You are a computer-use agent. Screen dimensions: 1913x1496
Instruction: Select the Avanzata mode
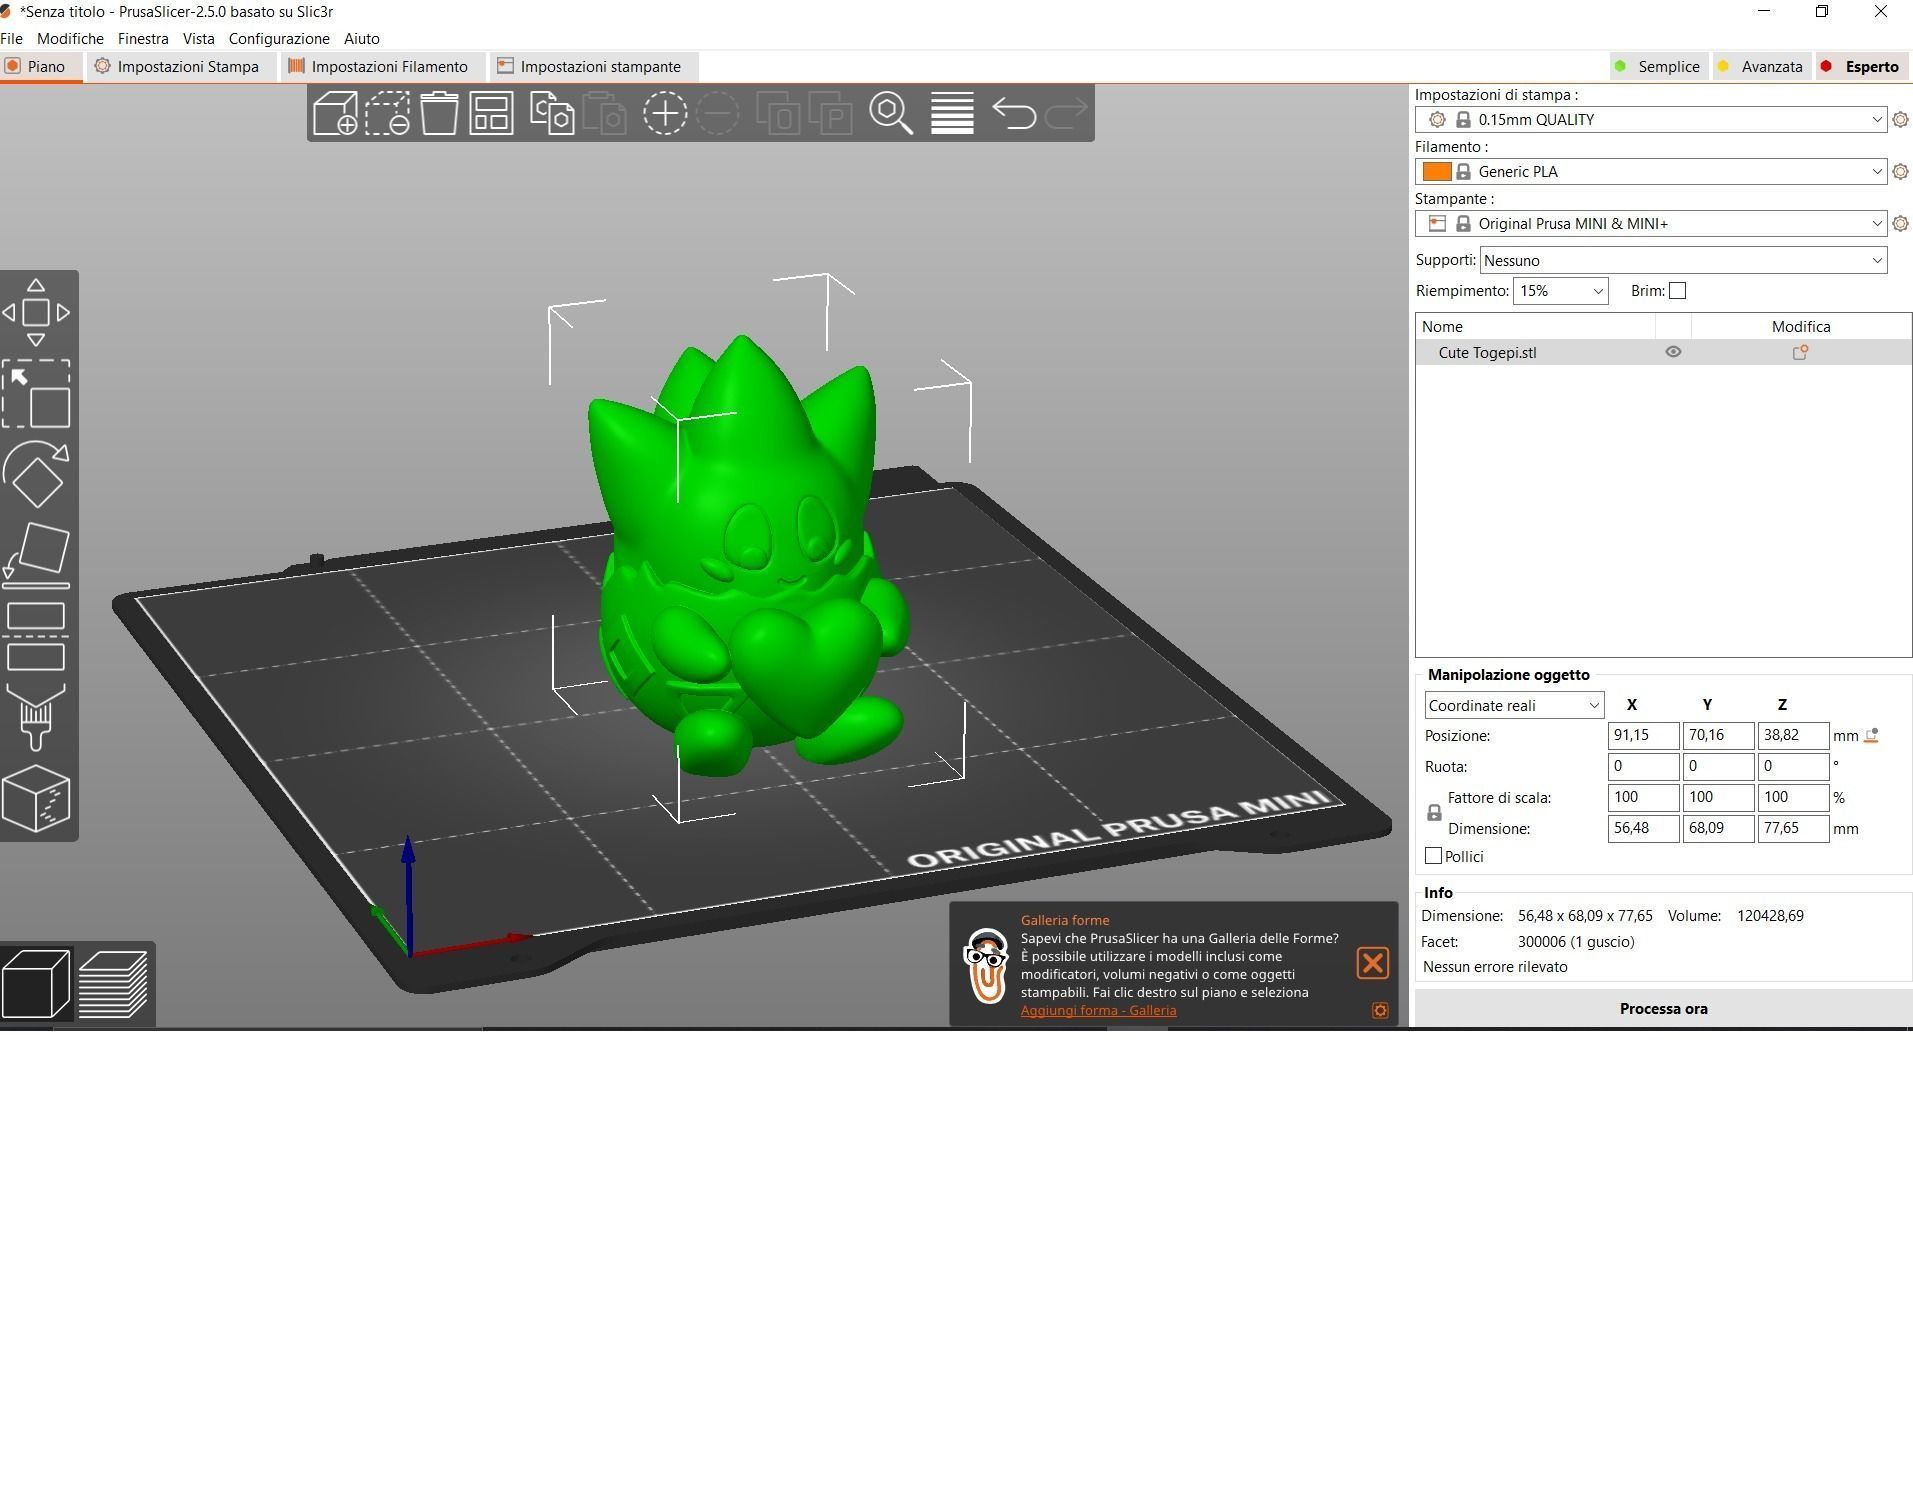tap(1760, 66)
